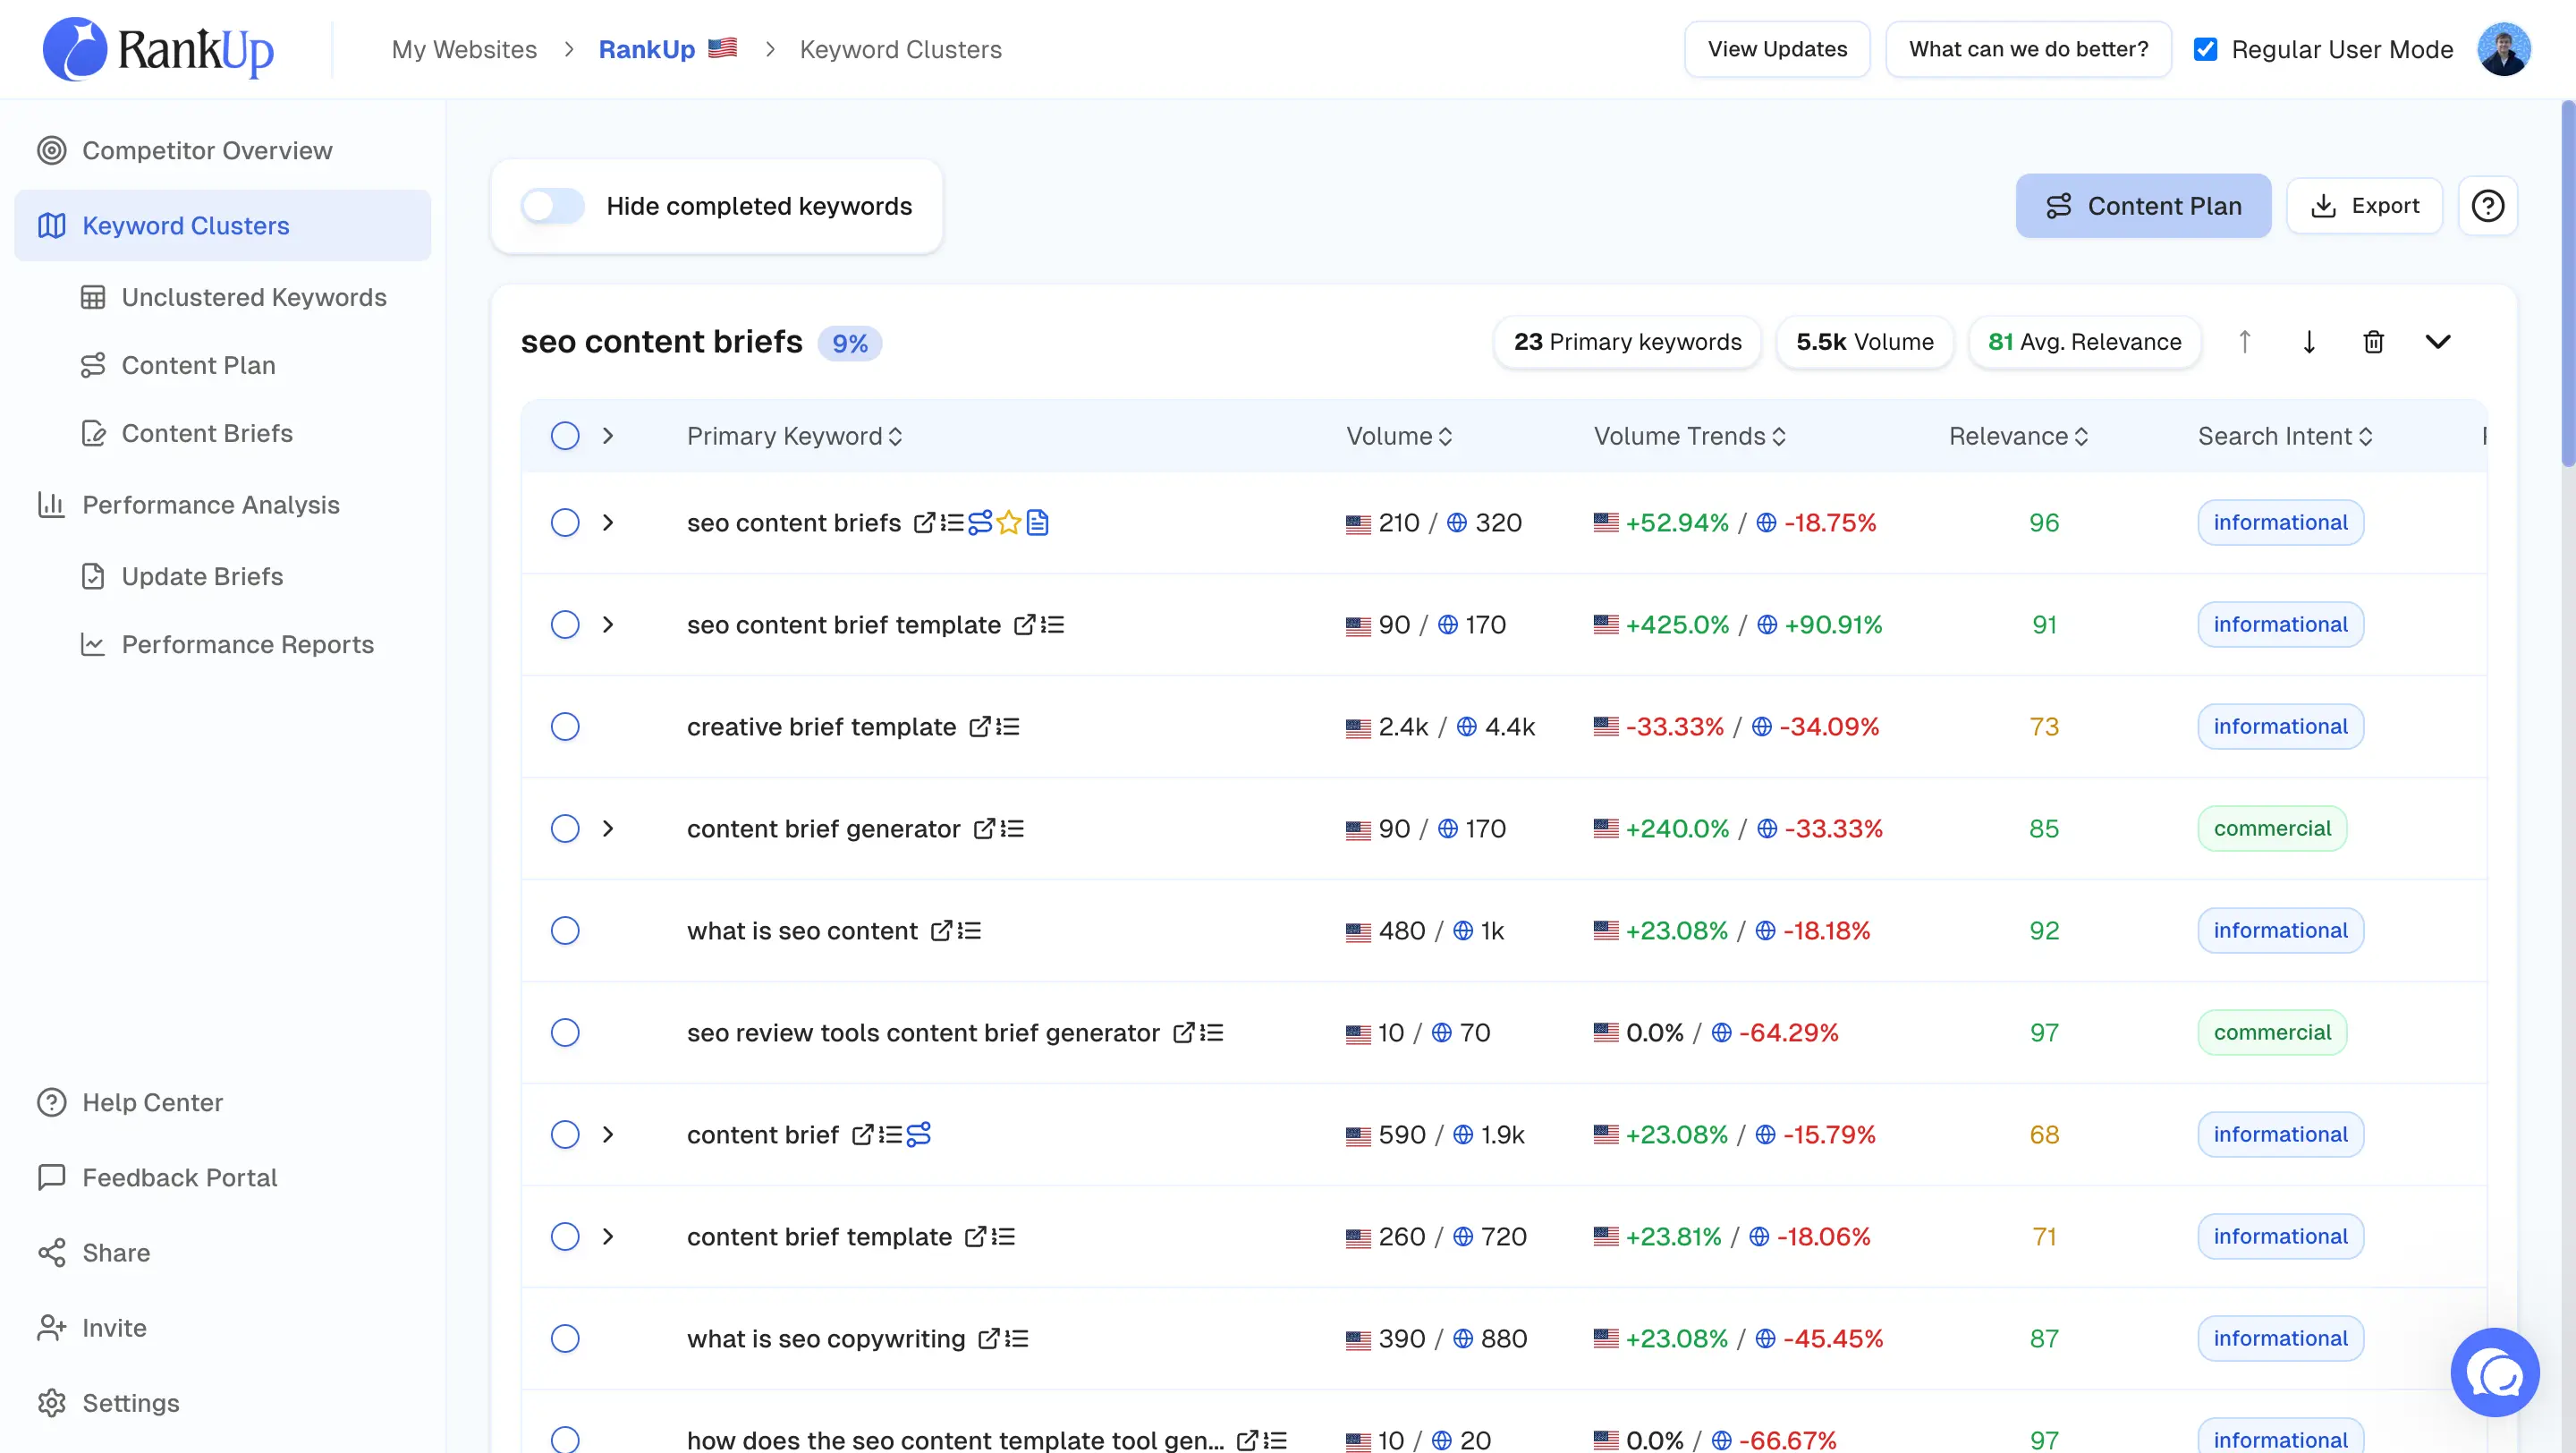
Task: Go to Performance Reports in sidebar
Action: tap(247, 644)
